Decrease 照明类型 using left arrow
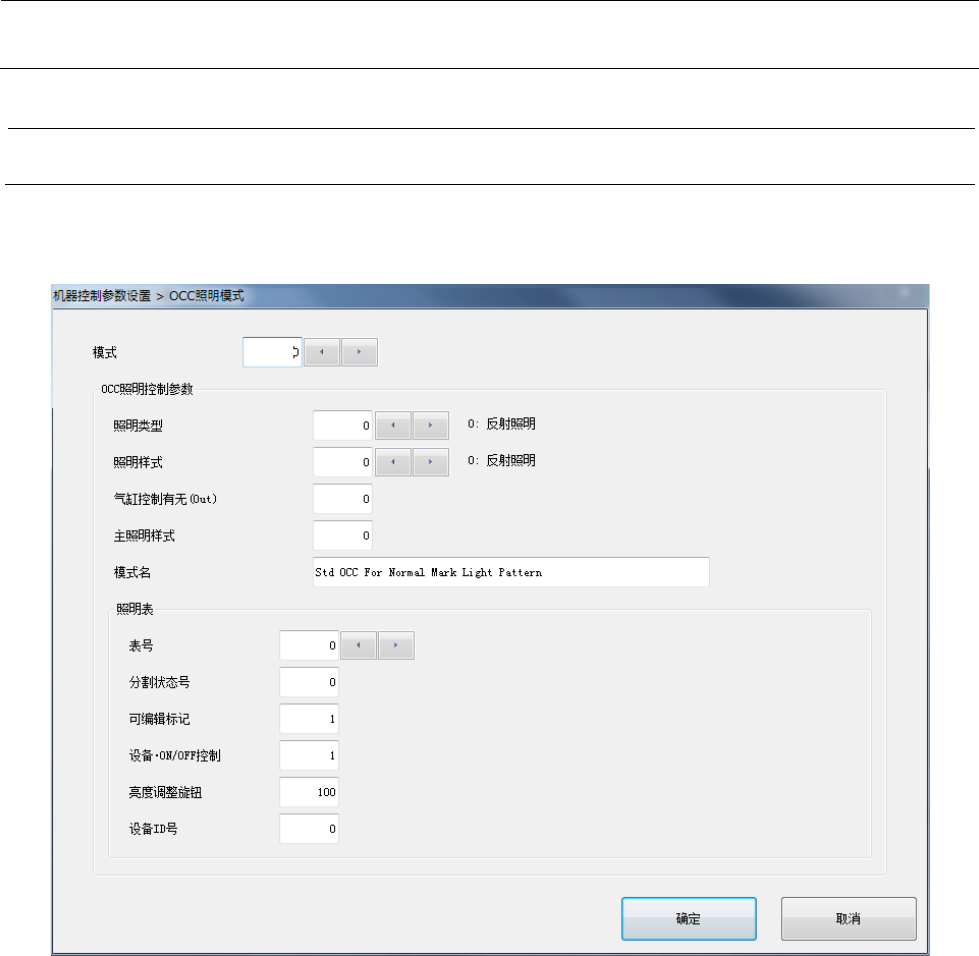This screenshot has height=956, width=979. pyautogui.click(x=393, y=425)
